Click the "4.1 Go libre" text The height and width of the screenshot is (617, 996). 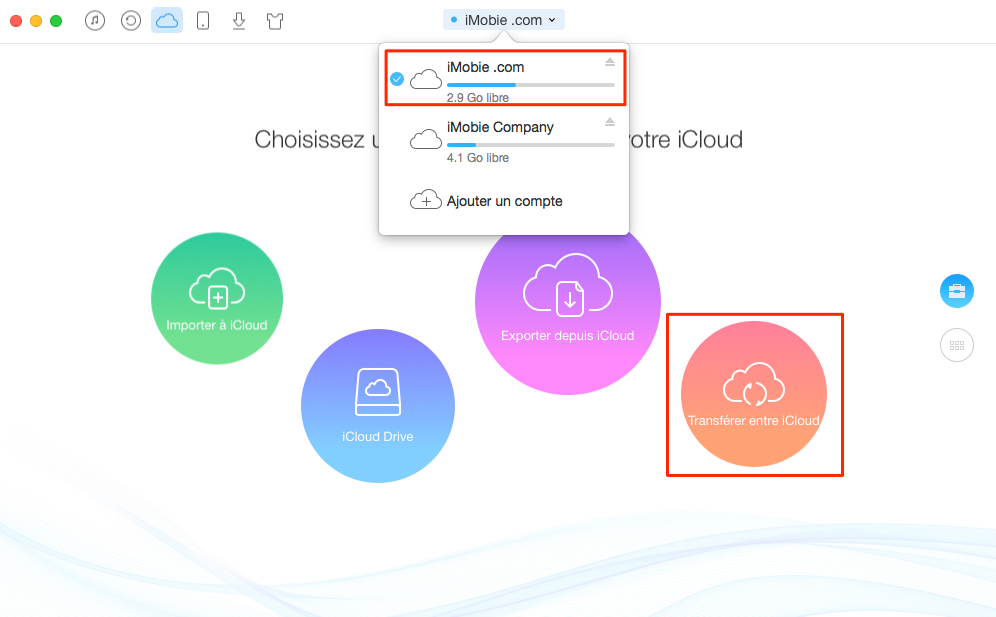[x=478, y=158]
